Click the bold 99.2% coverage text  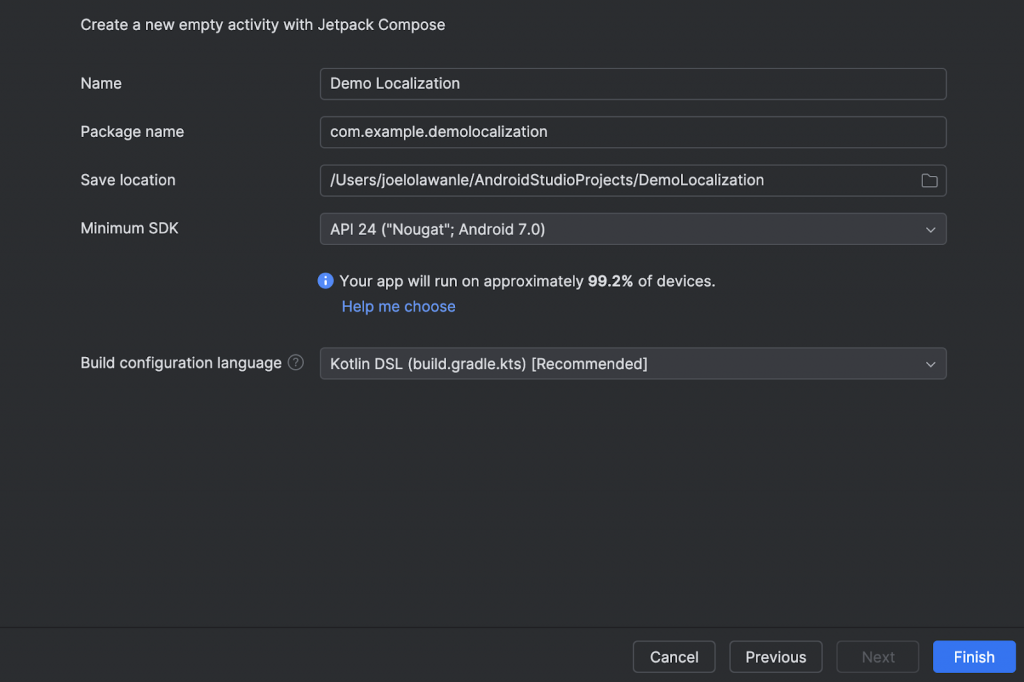click(610, 282)
